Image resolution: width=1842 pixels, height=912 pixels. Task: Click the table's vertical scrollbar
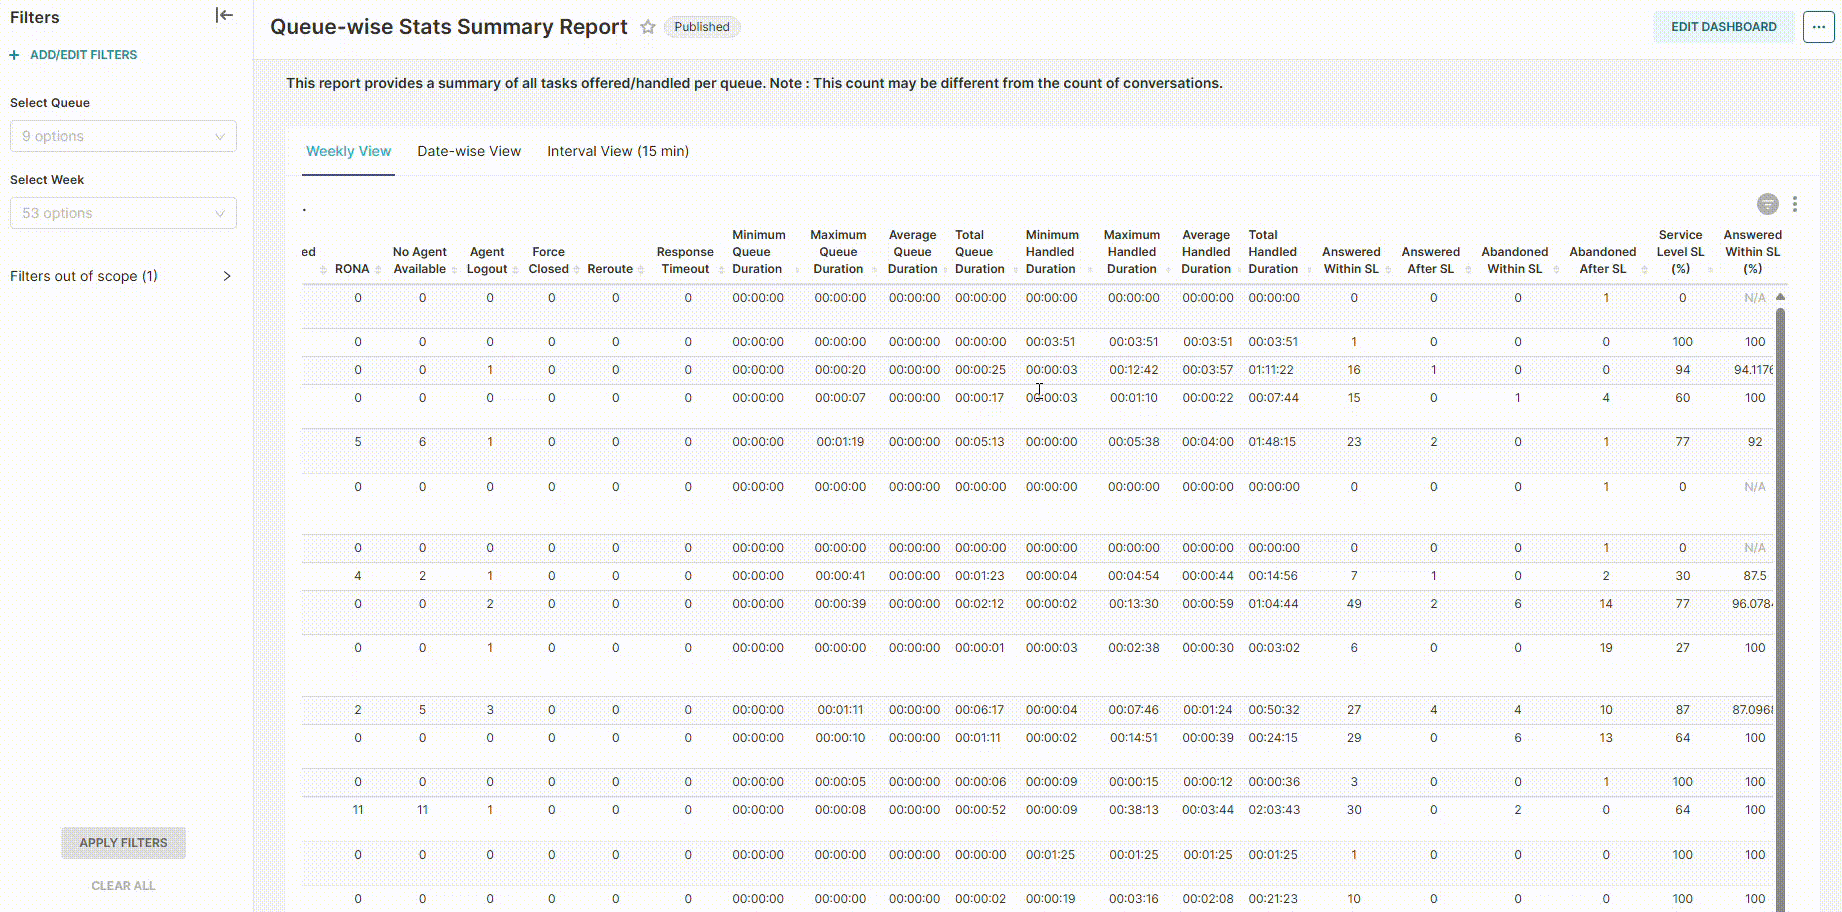[1780, 600]
